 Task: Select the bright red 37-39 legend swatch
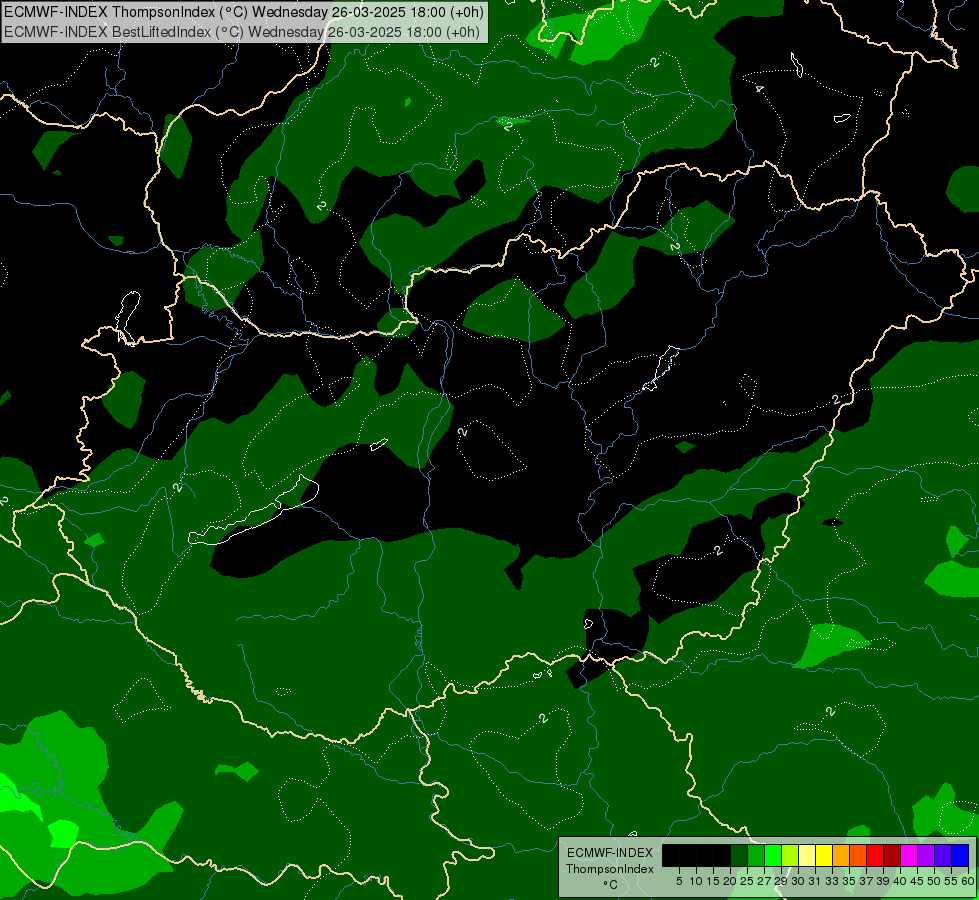tap(875, 855)
